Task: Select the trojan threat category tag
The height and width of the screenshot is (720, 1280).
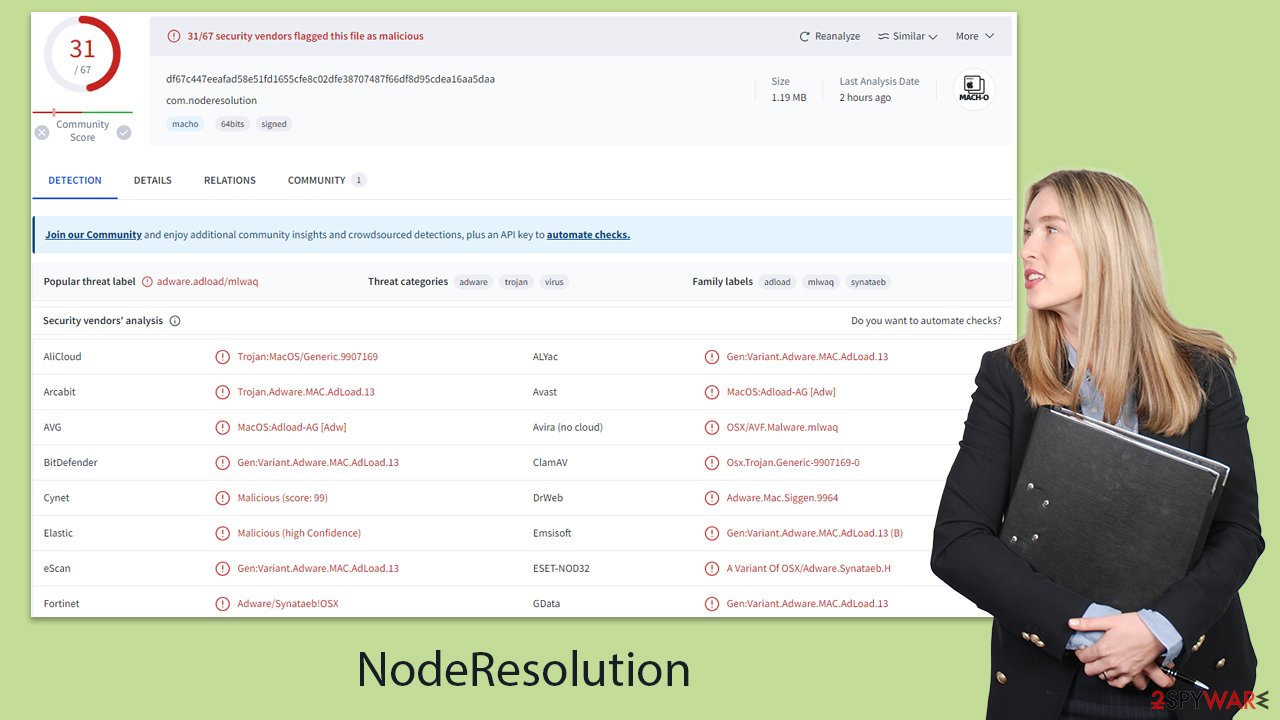Action: coord(516,282)
